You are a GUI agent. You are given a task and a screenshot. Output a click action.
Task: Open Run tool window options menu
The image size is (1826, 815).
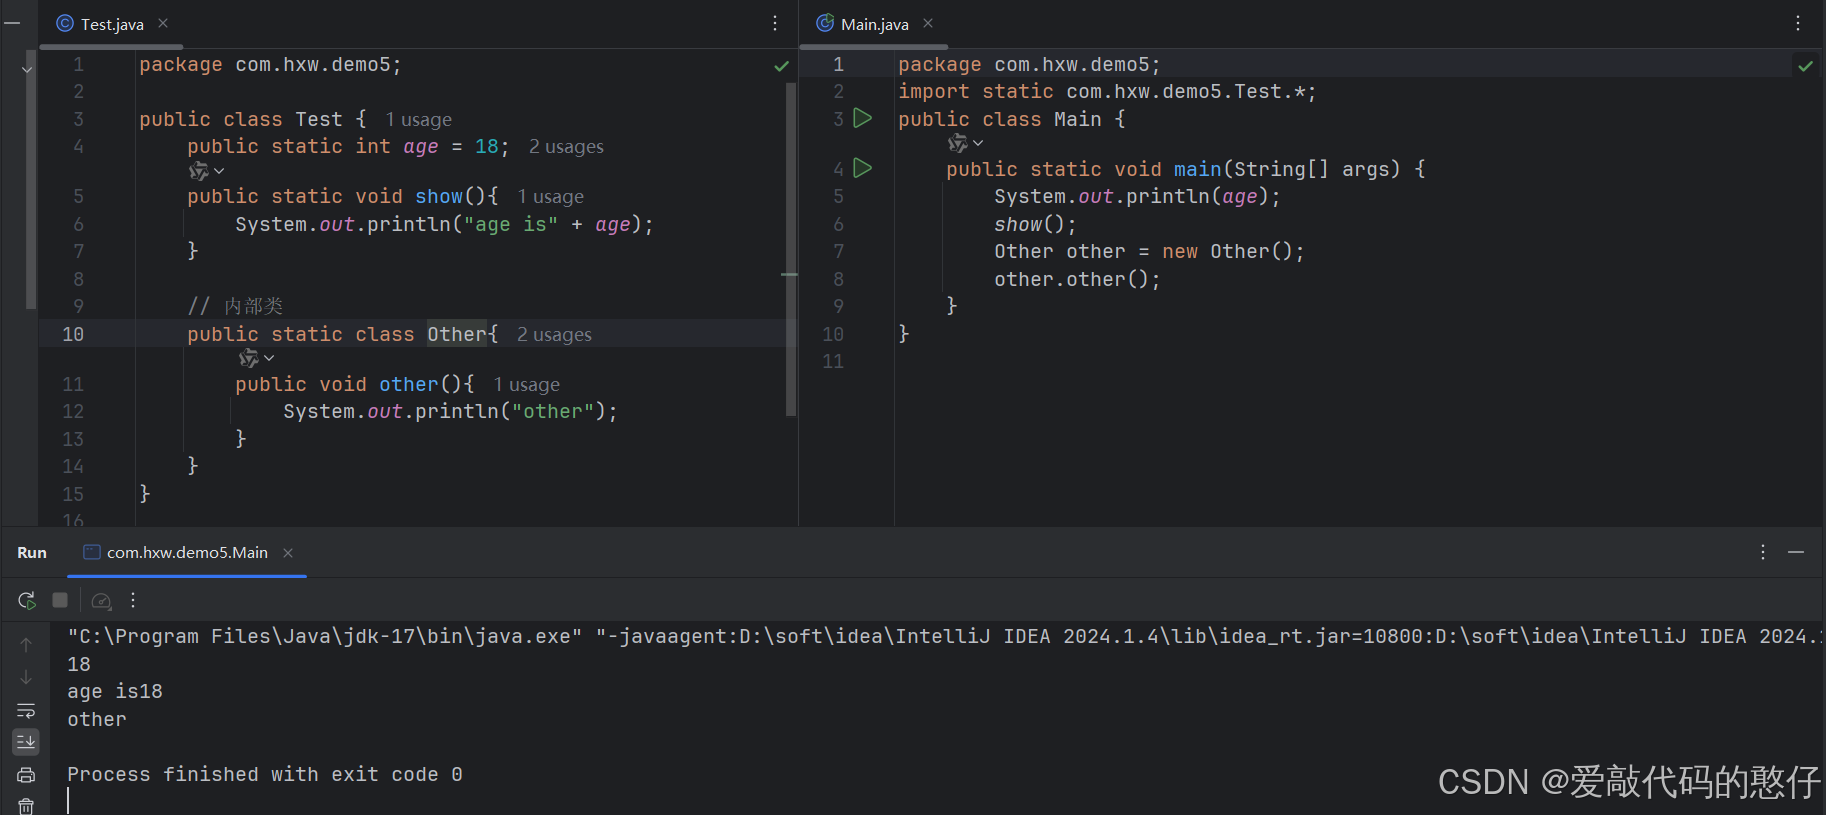coord(1763,552)
